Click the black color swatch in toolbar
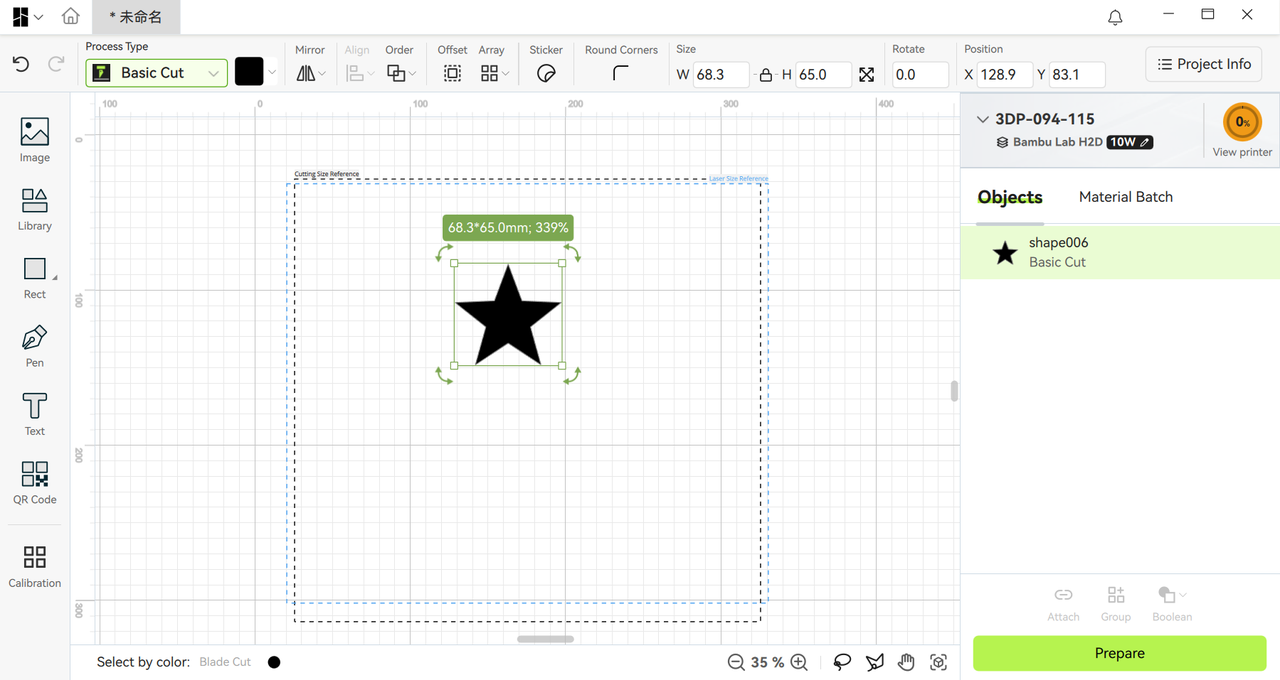 click(249, 72)
